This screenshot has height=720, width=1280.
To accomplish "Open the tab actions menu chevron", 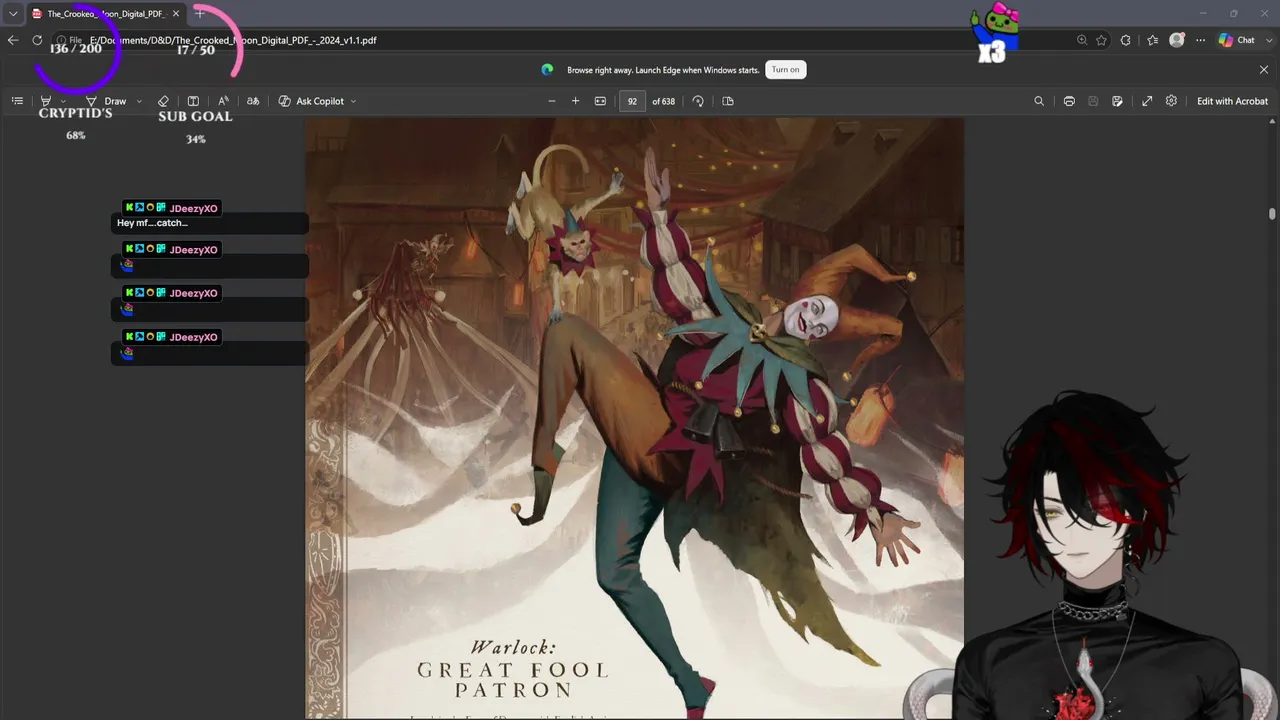I will tap(13, 14).
